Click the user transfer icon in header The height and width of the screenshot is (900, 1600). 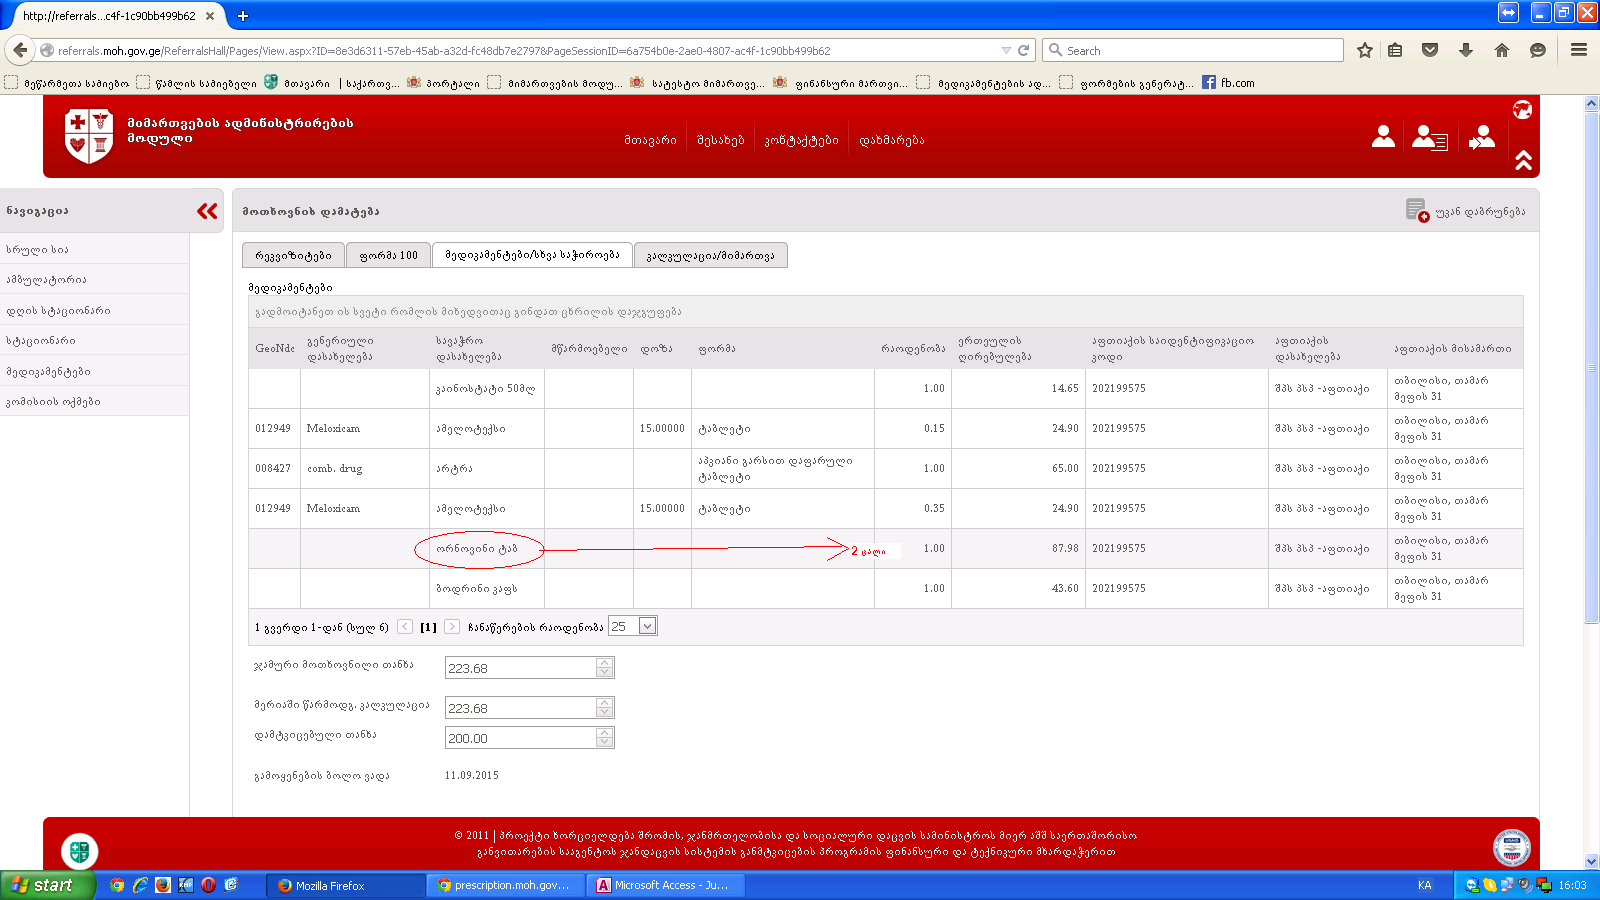(x=1482, y=138)
